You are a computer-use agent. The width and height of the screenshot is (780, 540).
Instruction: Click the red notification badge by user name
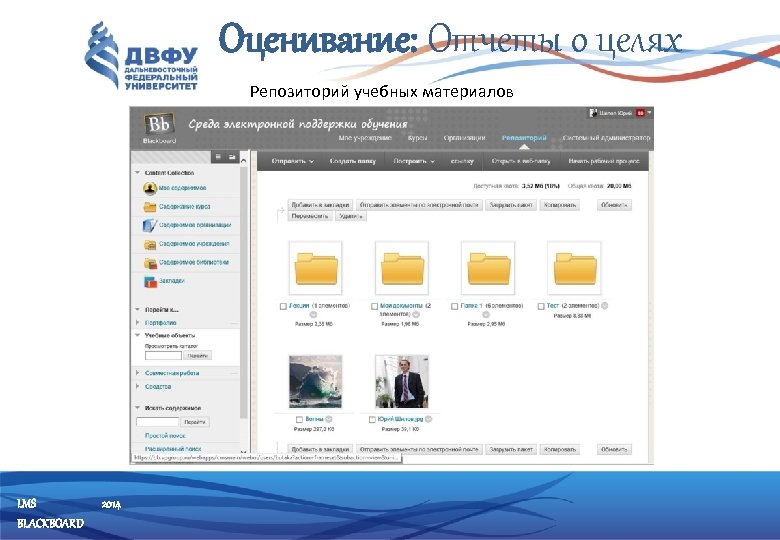pos(640,113)
